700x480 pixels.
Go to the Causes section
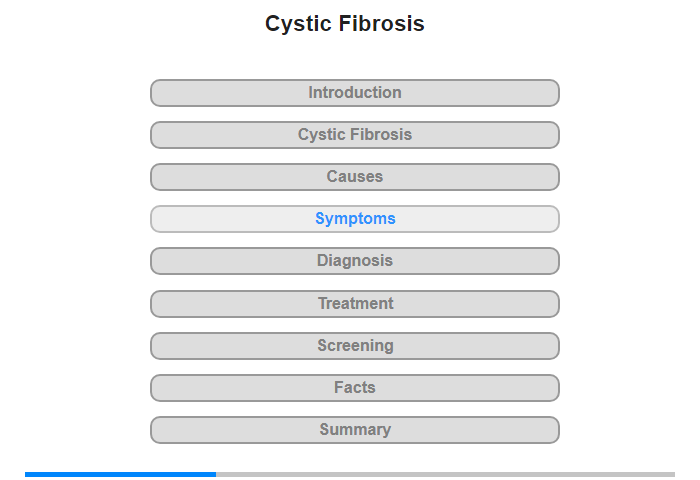[355, 177]
